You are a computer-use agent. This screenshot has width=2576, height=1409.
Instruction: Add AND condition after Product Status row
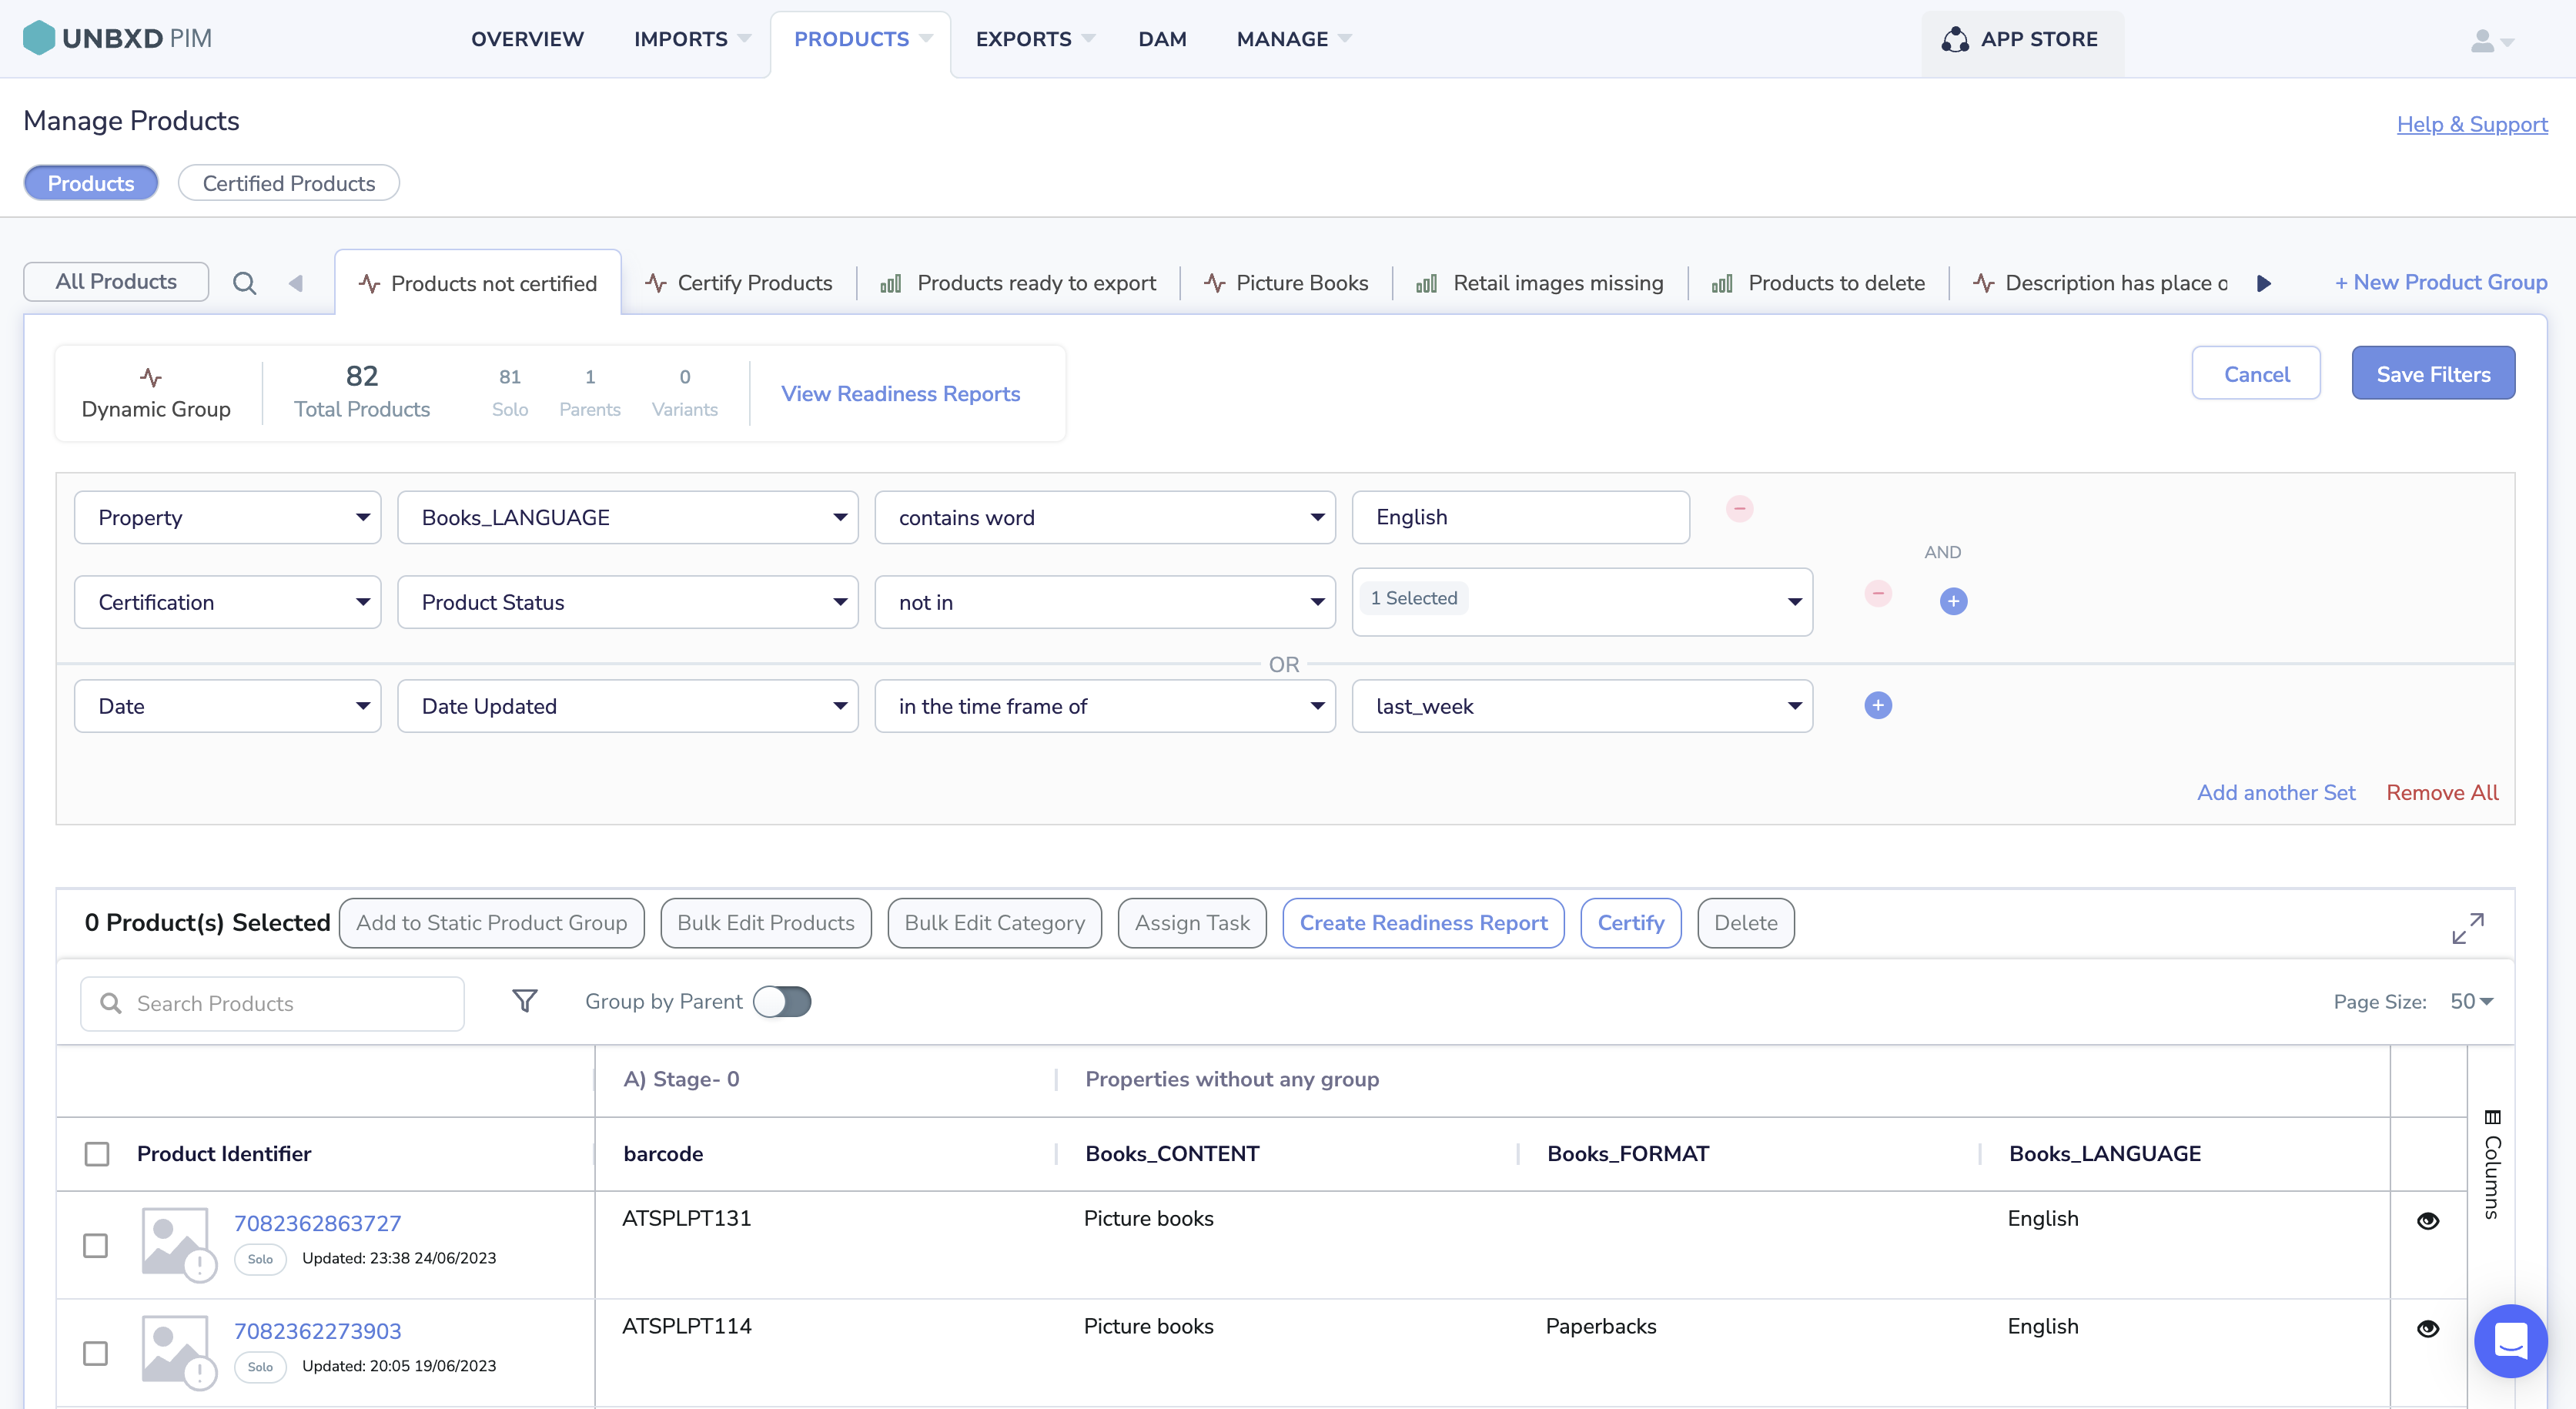point(1953,601)
